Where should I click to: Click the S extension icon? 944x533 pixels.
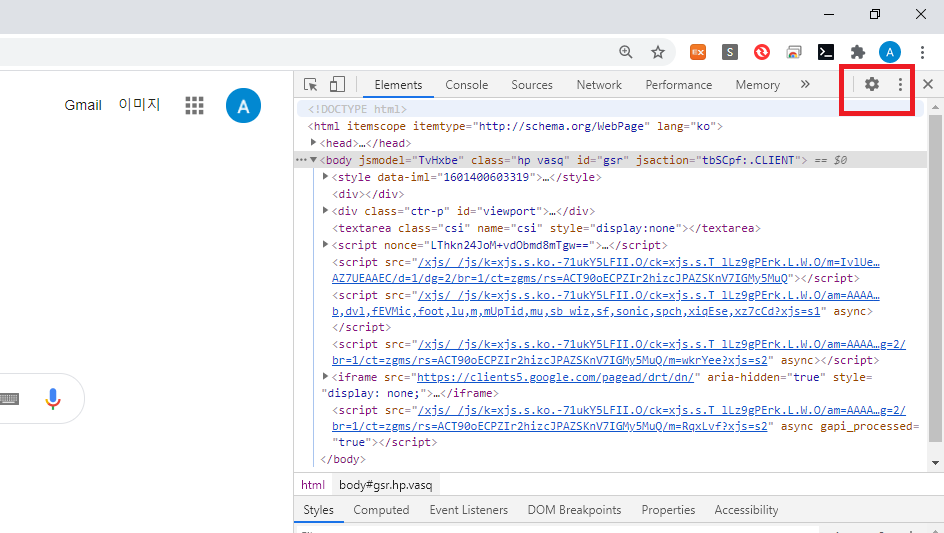click(730, 52)
